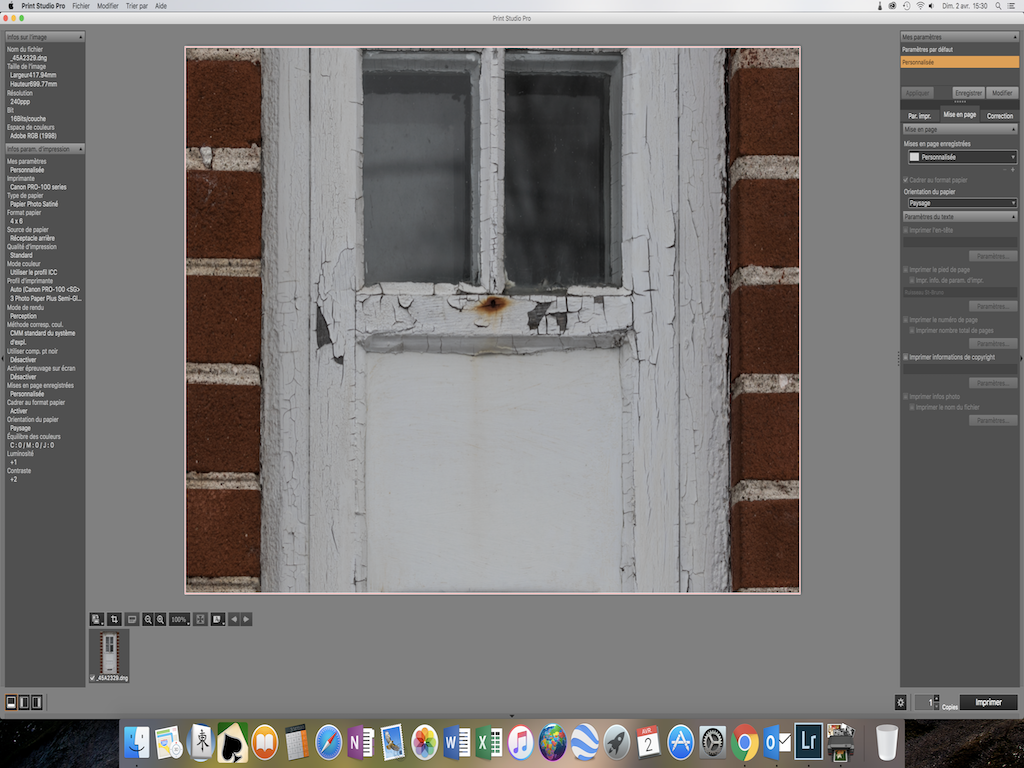Increase copies with the stepper up arrow

937,698
